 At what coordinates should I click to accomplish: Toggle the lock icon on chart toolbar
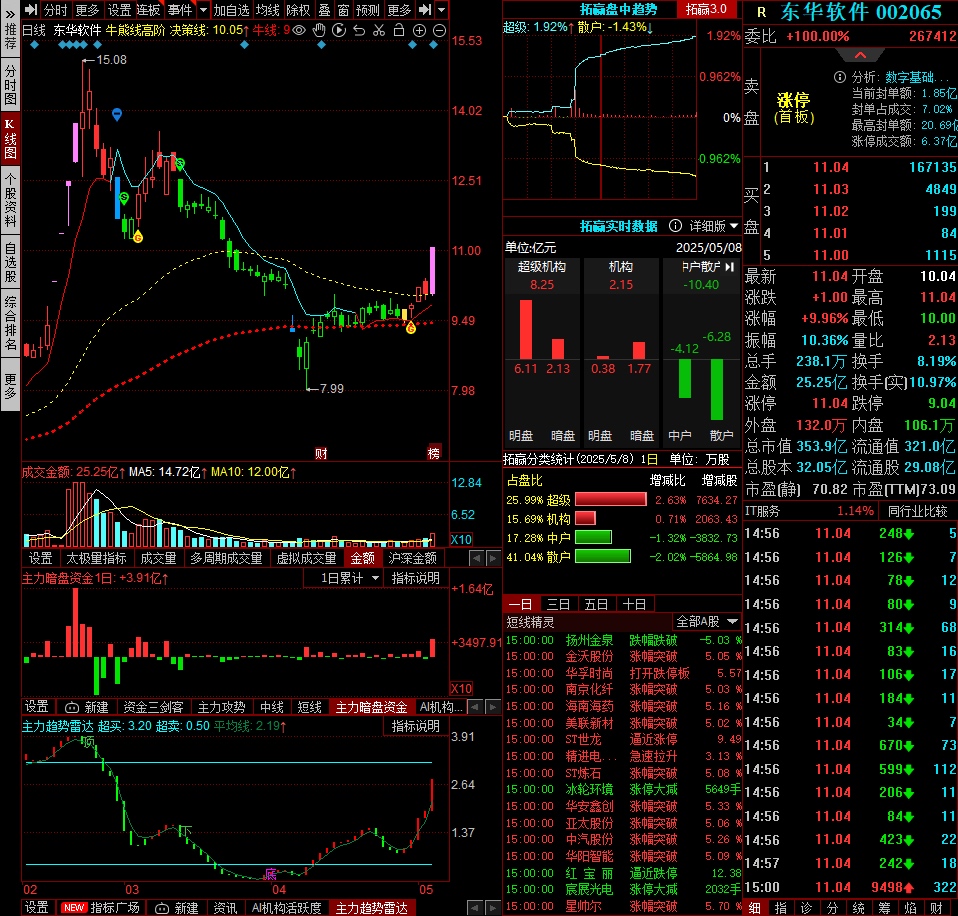click(399, 30)
